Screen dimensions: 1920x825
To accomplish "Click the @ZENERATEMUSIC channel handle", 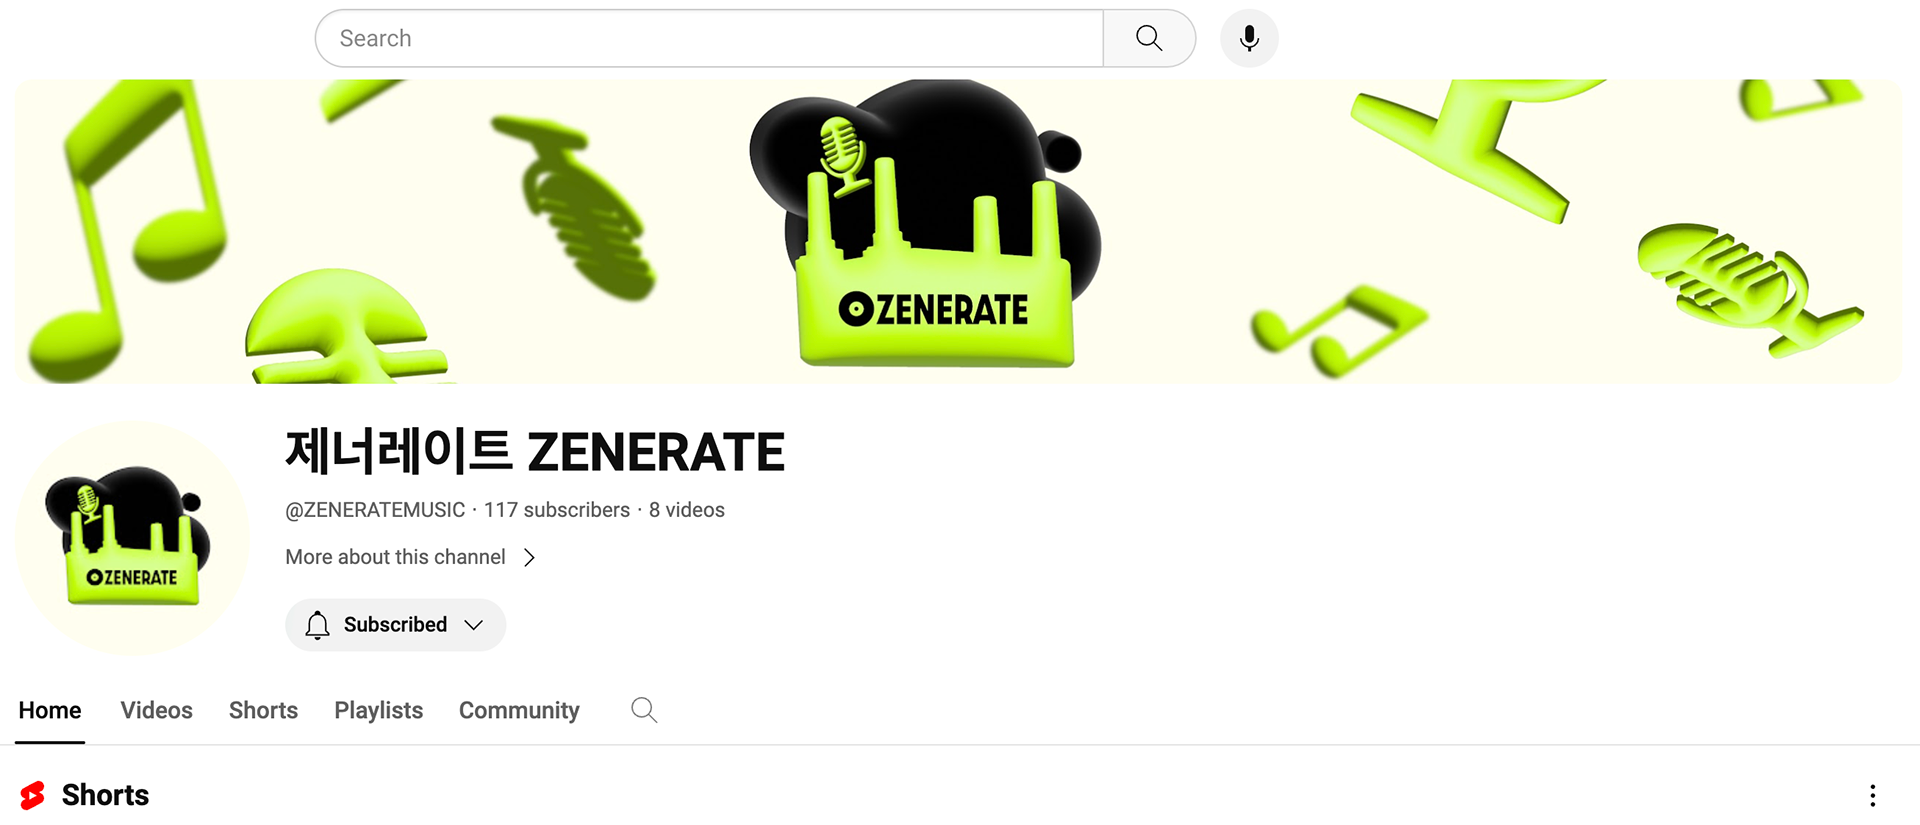I will coord(375,510).
